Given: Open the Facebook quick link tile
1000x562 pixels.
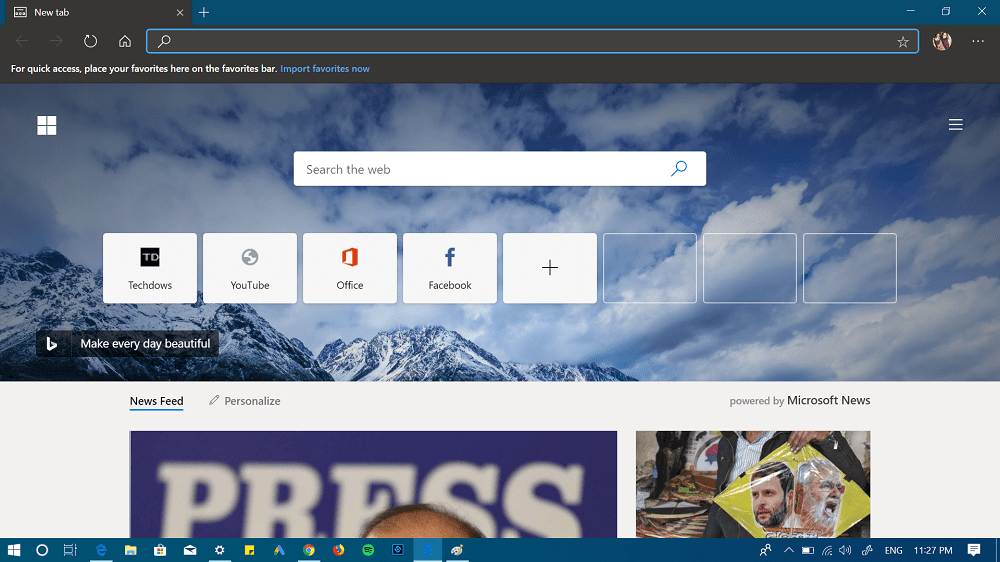Looking at the screenshot, I should pyautogui.click(x=450, y=268).
